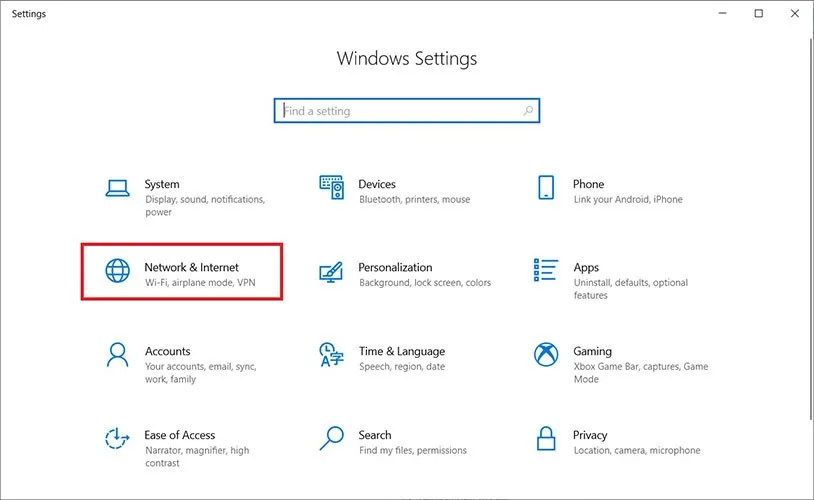The height and width of the screenshot is (500, 814).
Task: Click 'Xbox Game Bar, captures, Game Mode' text
Action: (x=641, y=373)
